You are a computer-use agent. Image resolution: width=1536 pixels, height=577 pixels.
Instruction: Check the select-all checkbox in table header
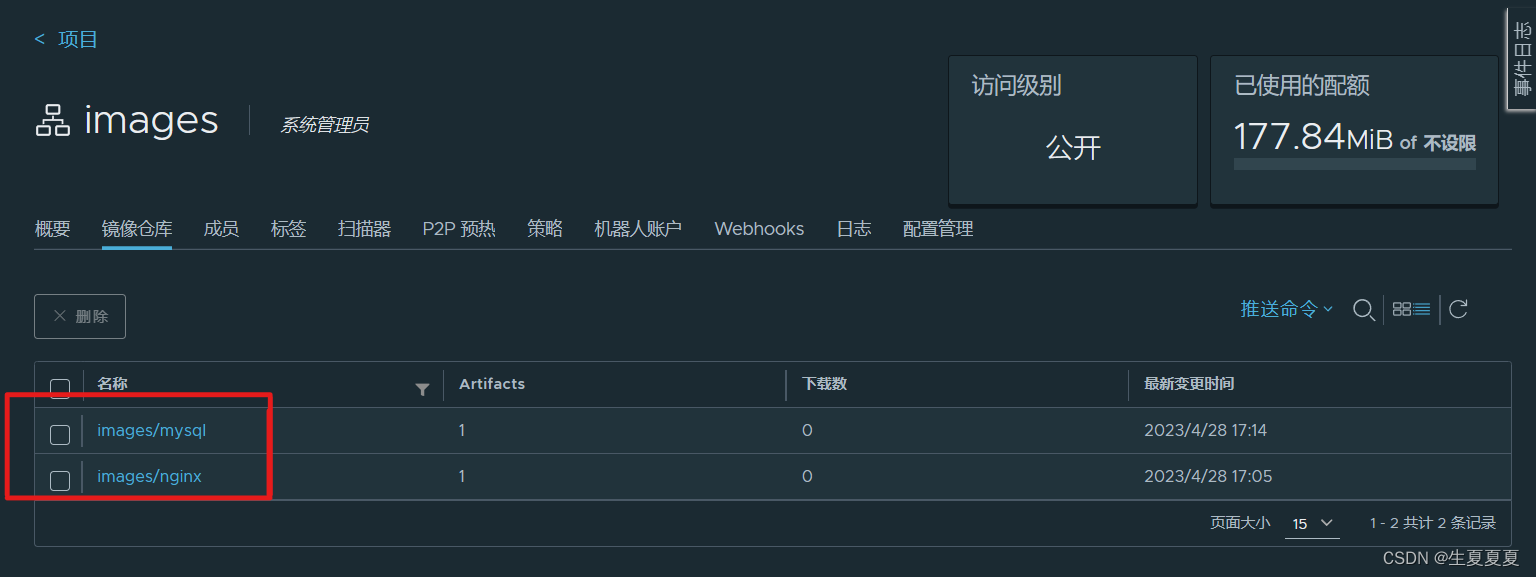(59, 388)
